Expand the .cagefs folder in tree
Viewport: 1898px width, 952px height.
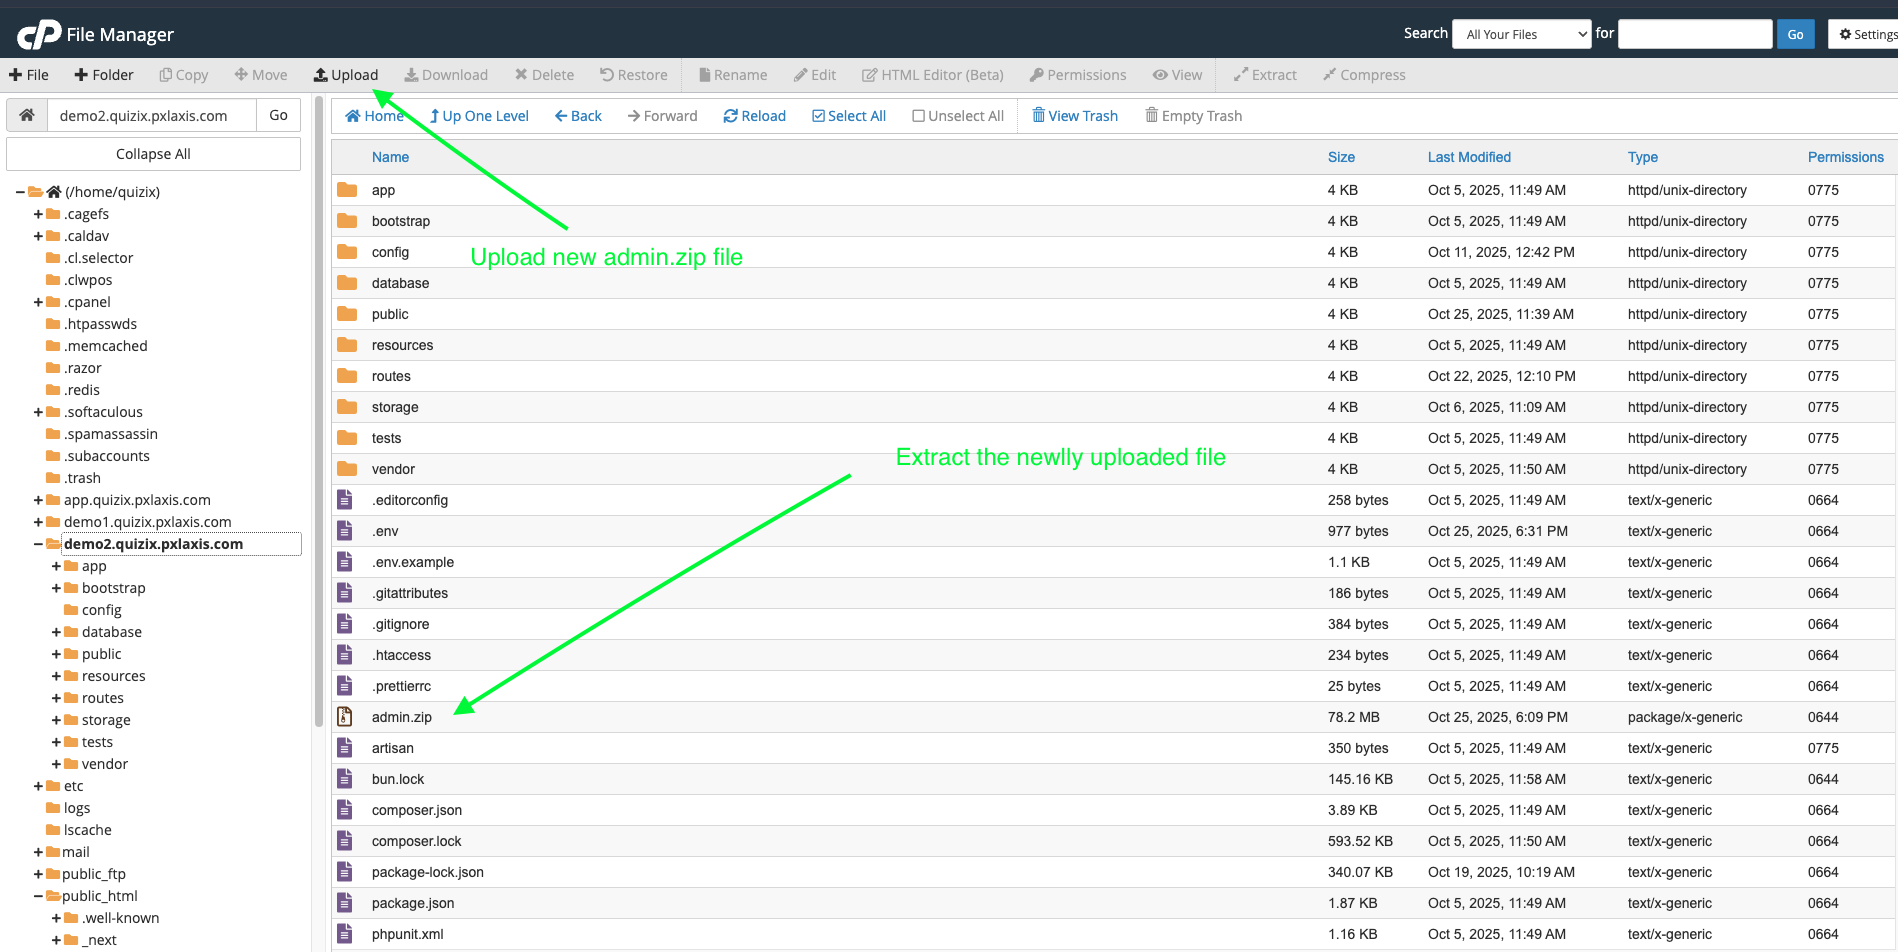click(38, 214)
